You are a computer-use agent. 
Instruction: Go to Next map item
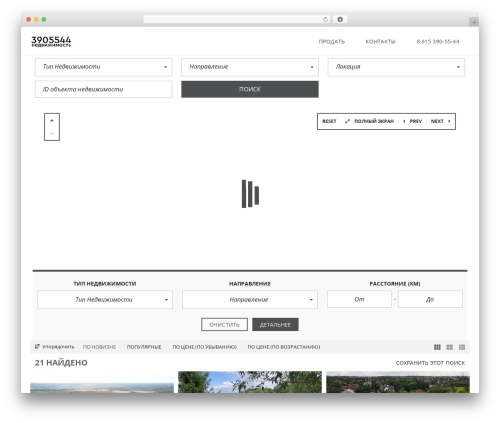click(440, 121)
